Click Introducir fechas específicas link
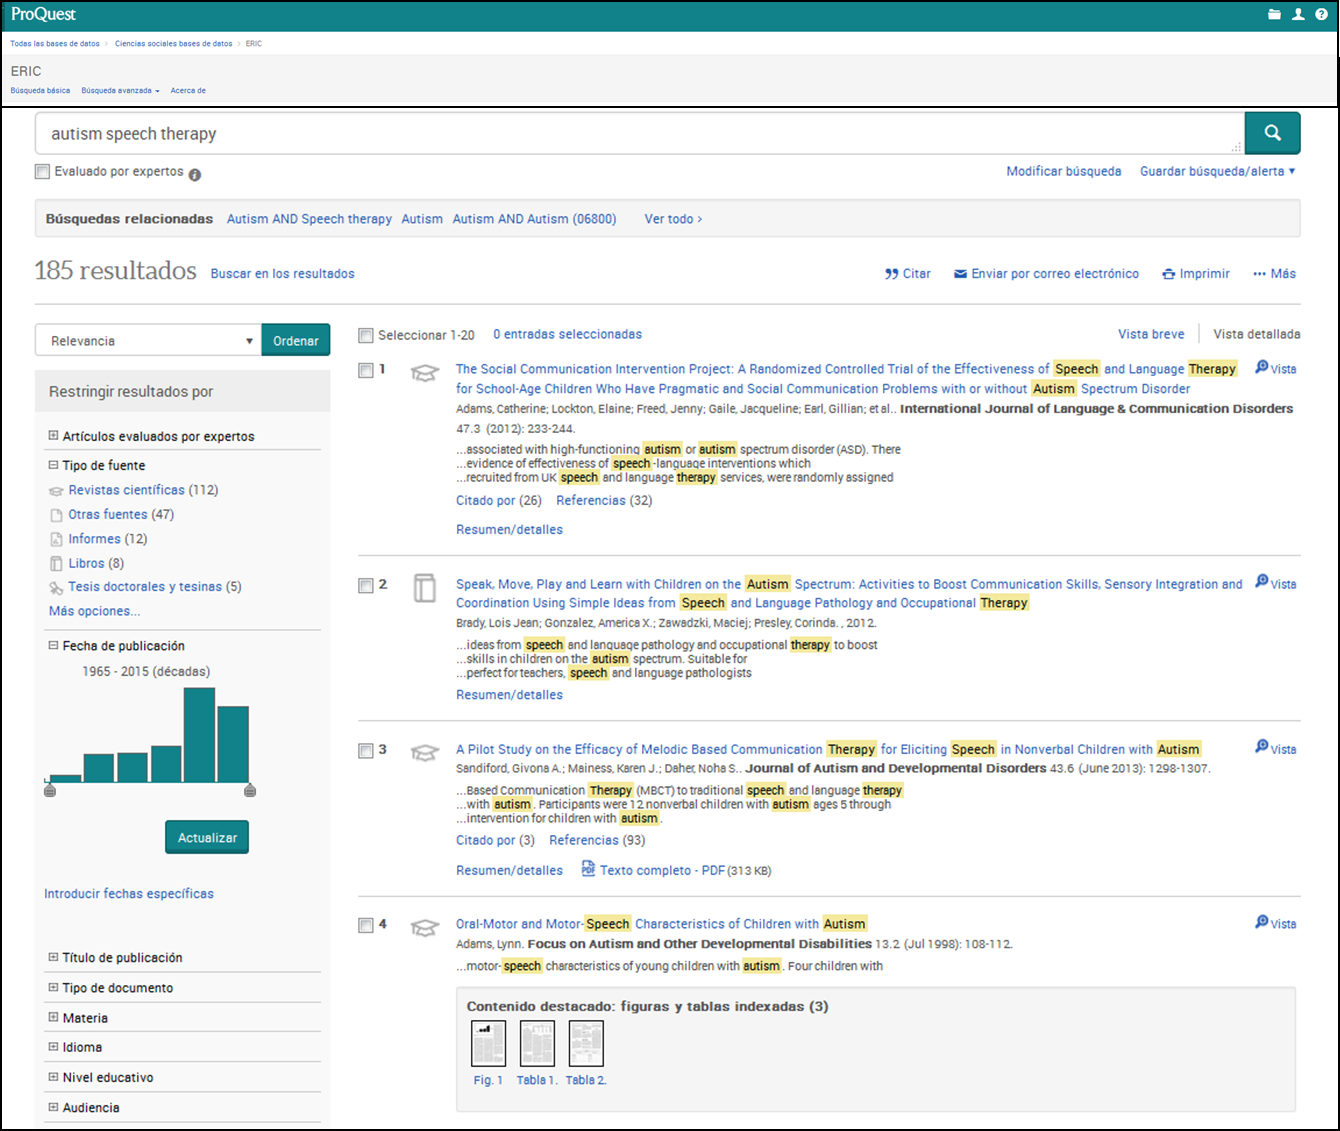The height and width of the screenshot is (1131, 1340). click(129, 894)
